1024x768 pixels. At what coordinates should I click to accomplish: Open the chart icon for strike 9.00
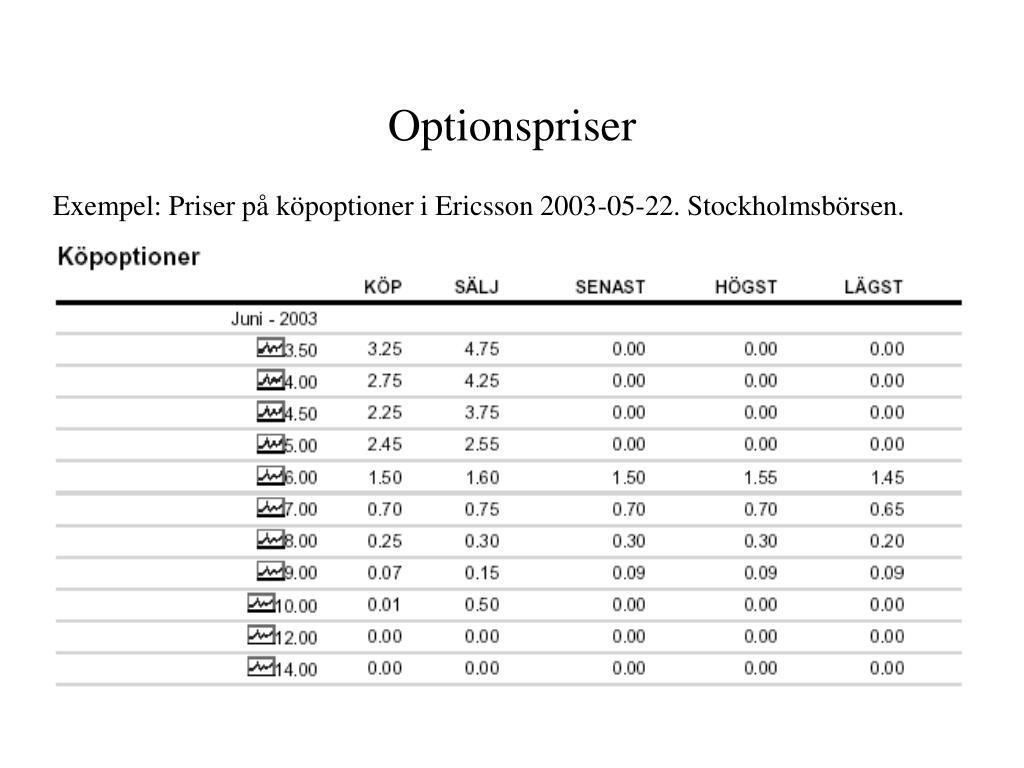point(270,571)
